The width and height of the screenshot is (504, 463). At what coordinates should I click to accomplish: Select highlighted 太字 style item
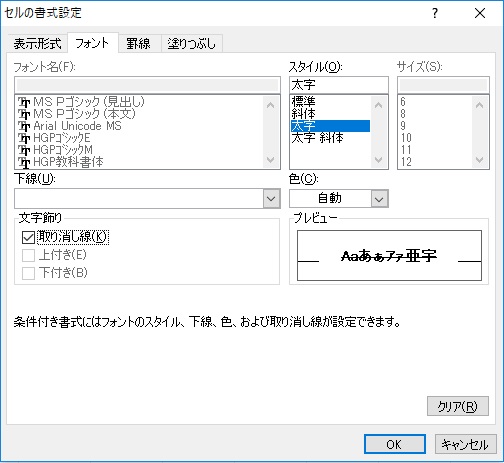330,126
